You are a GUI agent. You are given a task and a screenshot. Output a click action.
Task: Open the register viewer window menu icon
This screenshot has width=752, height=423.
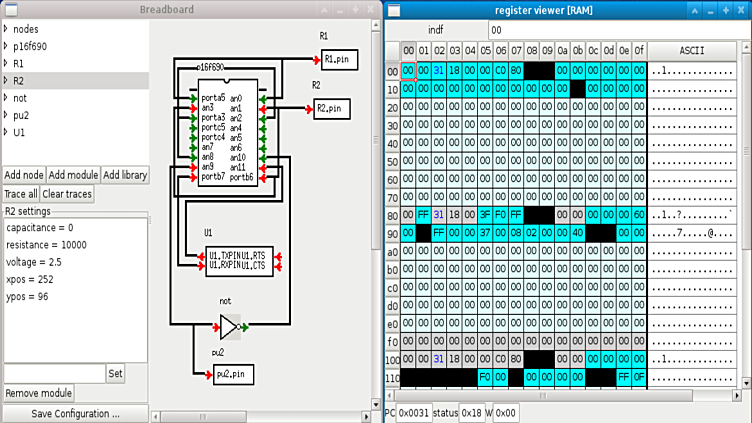pos(395,10)
